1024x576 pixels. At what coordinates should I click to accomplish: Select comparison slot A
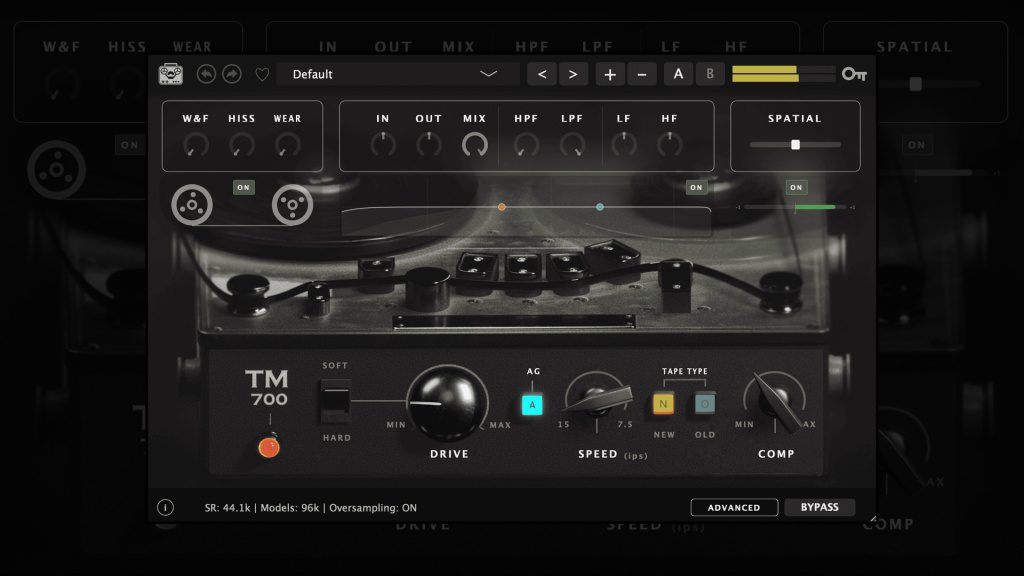click(678, 73)
